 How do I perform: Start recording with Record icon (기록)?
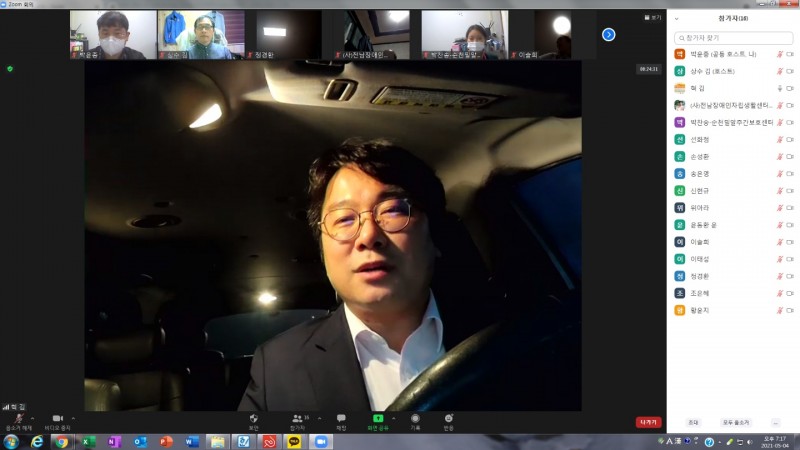point(415,418)
